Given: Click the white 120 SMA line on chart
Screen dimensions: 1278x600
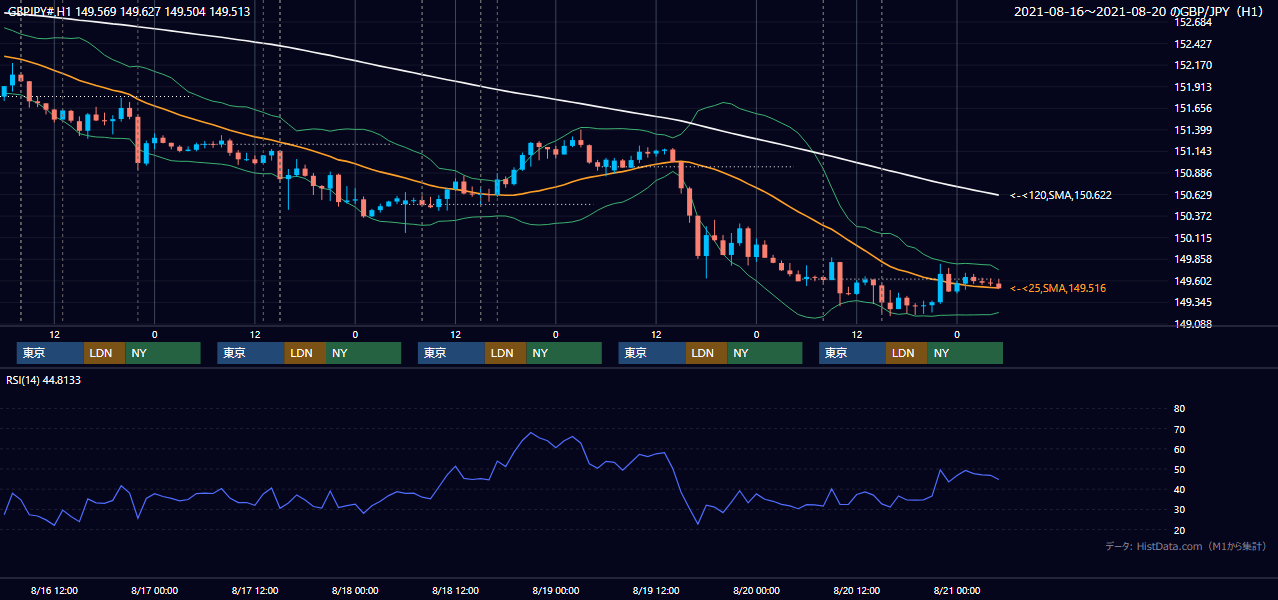Looking at the screenshot, I should point(500,92).
